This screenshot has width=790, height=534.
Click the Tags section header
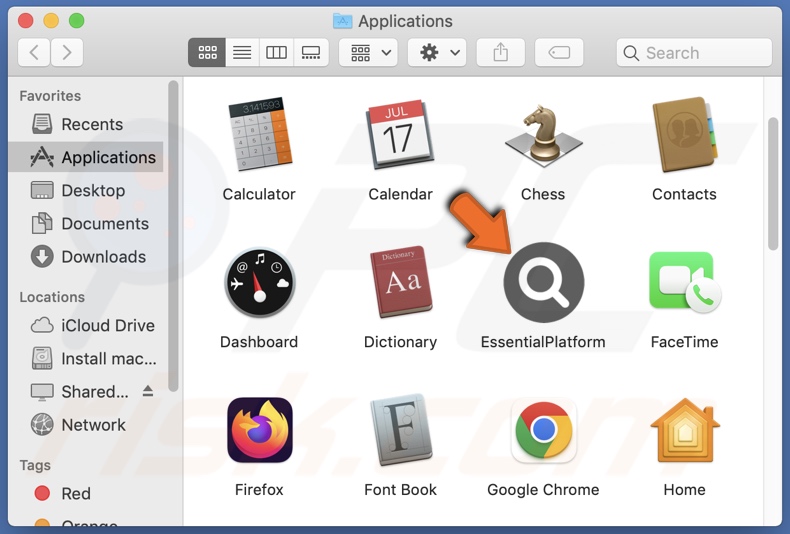tap(35, 465)
